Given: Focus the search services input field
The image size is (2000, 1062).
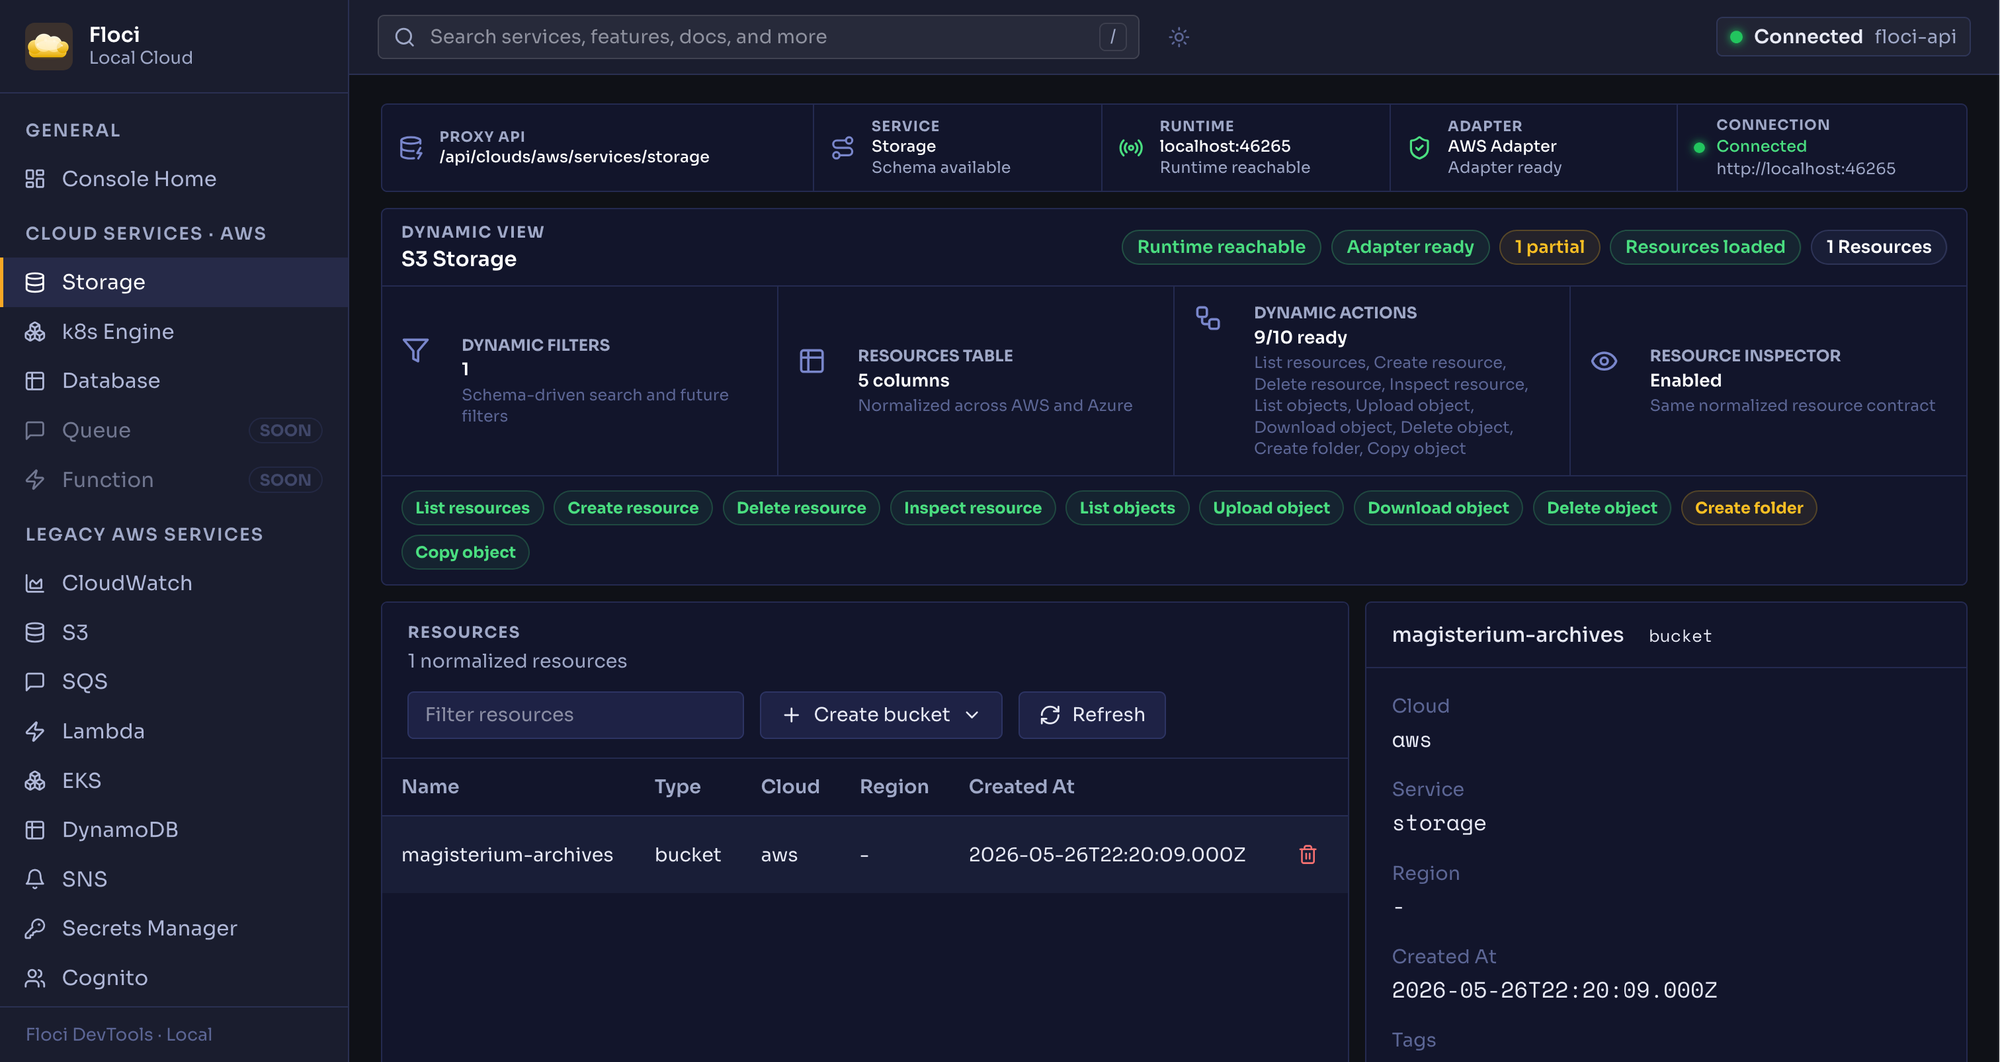Looking at the screenshot, I should pyautogui.click(x=758, y=37).
